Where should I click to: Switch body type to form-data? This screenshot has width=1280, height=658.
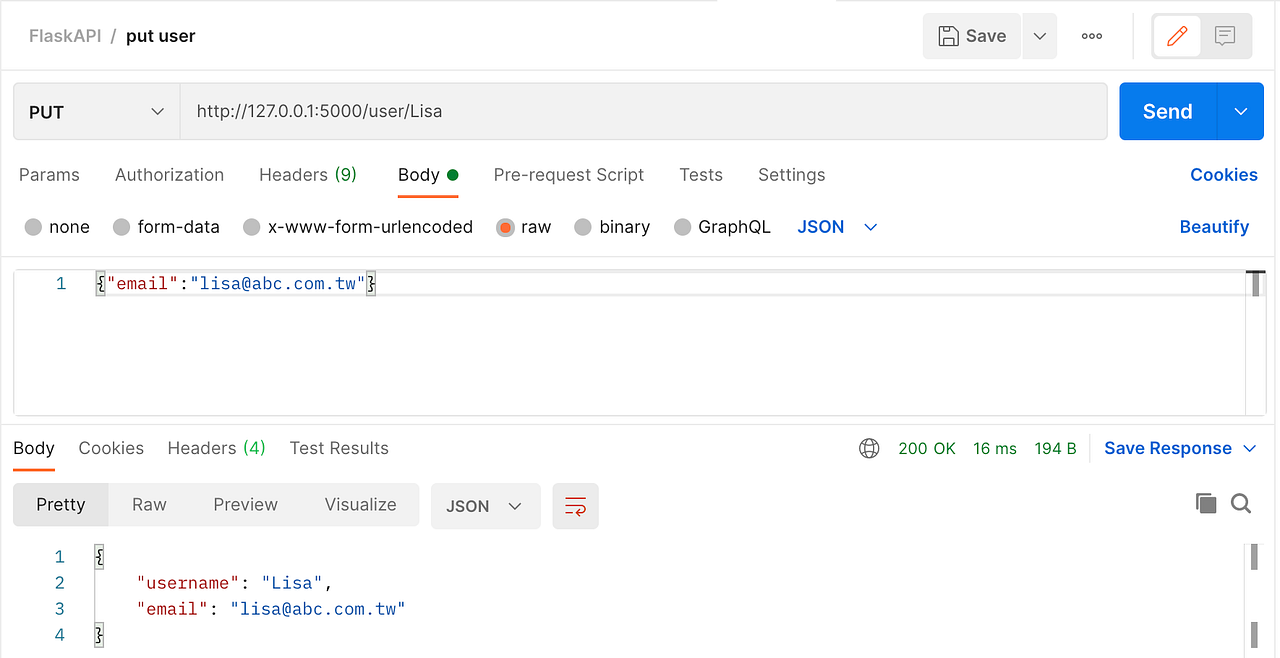[x=166, y=227]
